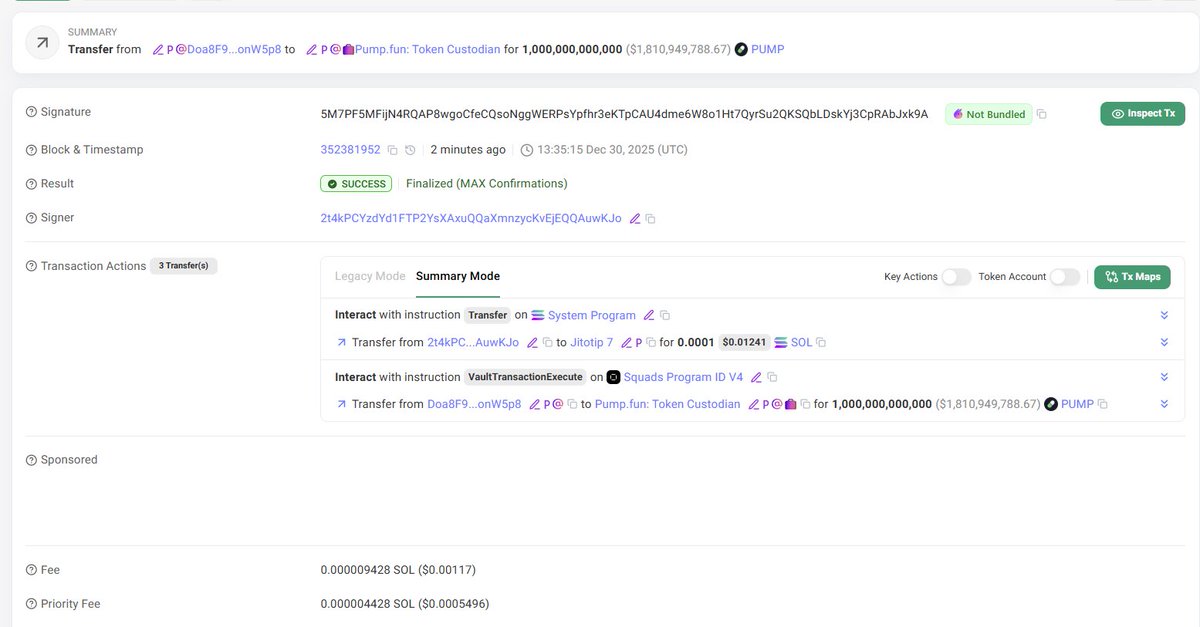Copy the SOL token address
Image resolution: width=1200 pixels, height=627 pixels.
(821, 342)
